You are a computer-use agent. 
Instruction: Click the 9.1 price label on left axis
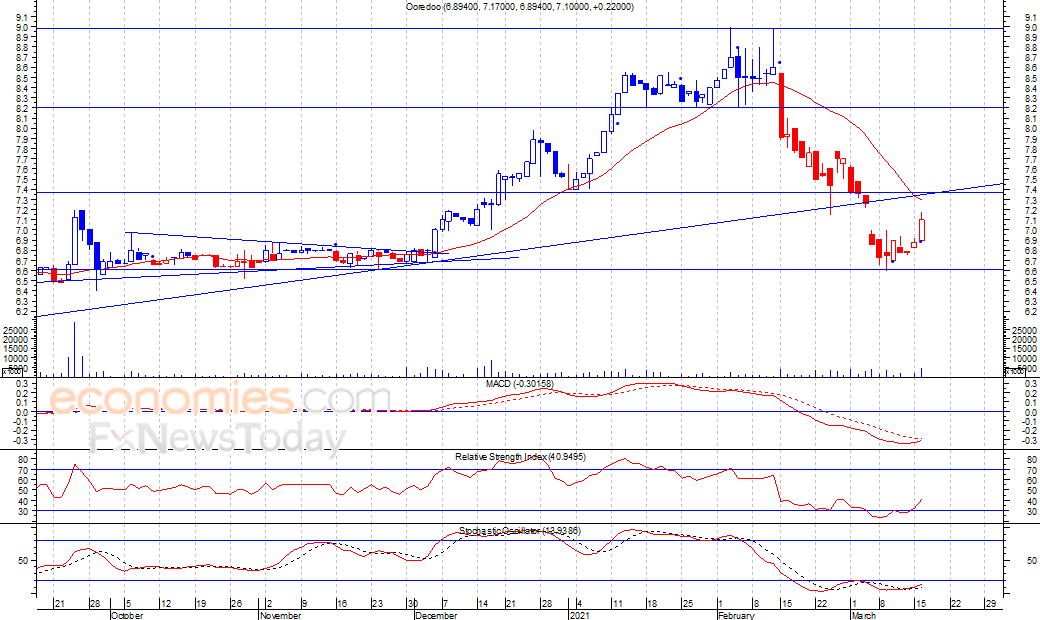pyautogui.click(x=22, y=17)
